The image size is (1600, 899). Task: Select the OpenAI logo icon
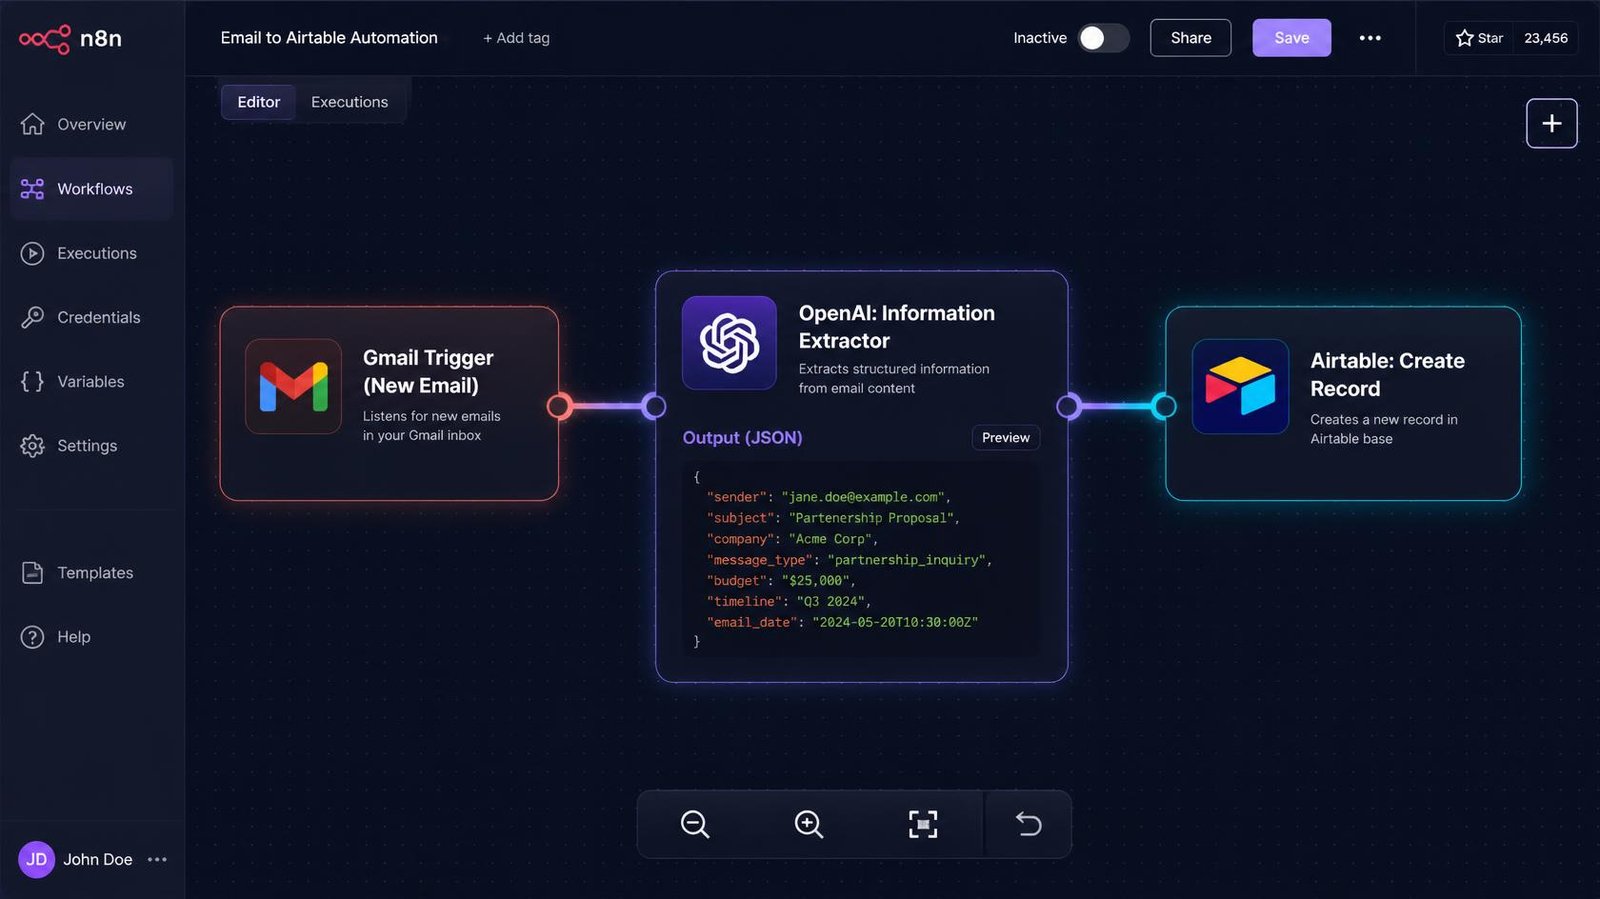tap(729, 343)
